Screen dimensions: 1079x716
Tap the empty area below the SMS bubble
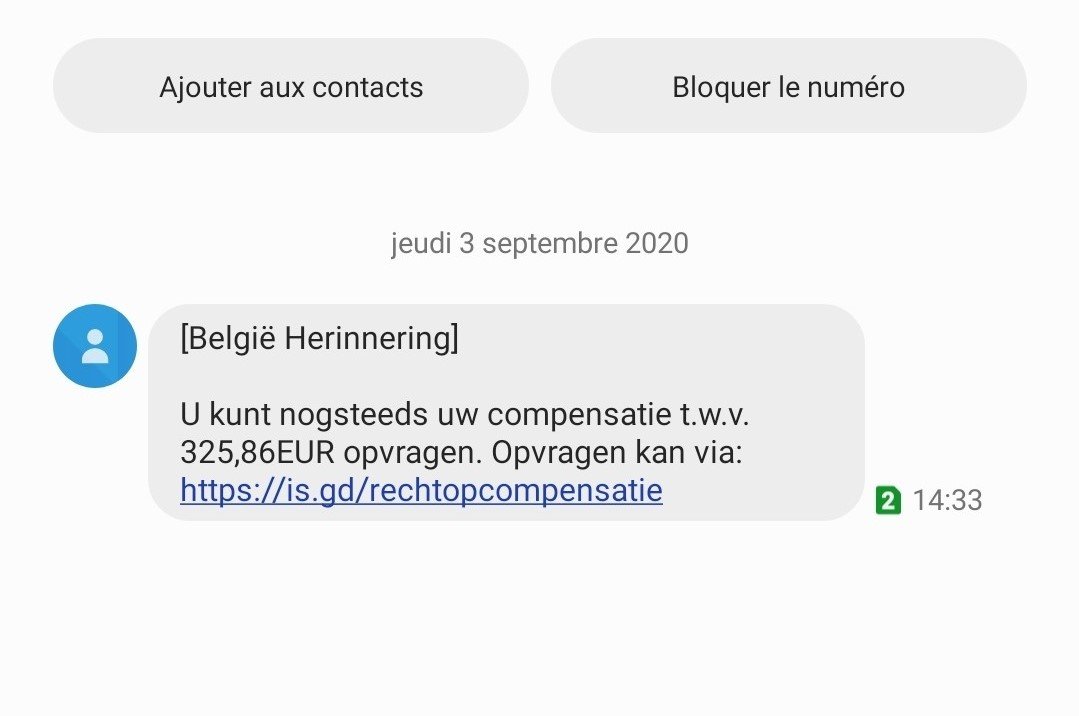pyautogui.click(x=539, y=620)
